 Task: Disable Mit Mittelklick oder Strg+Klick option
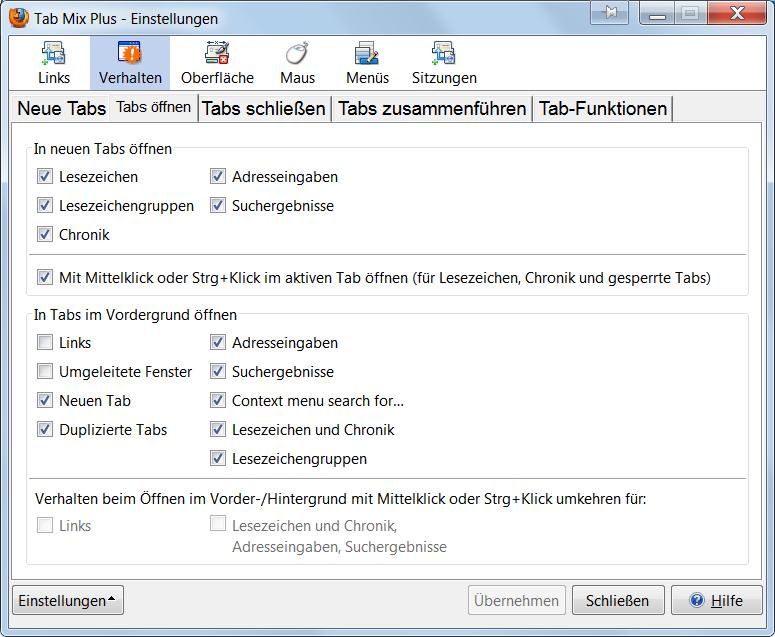click(45, 277)
